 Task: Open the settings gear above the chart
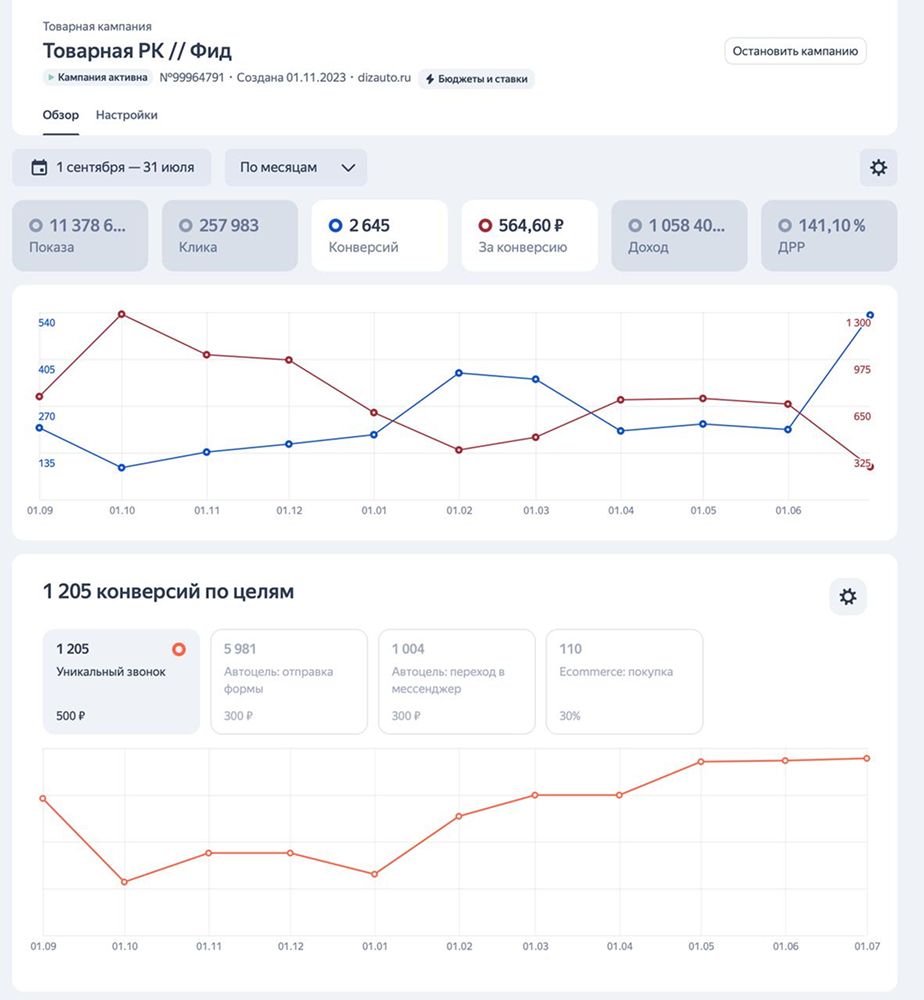pos(878,168)
